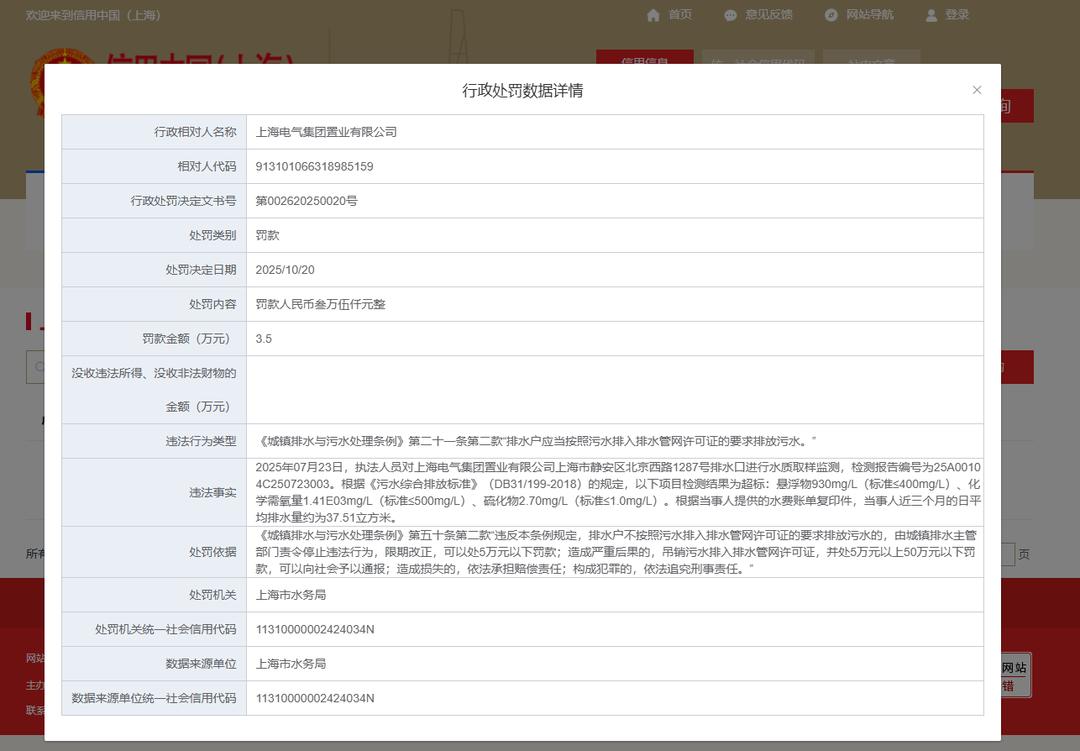Click the fine amount value 3.5
The image size is (1080, 751).
[264, 339]
